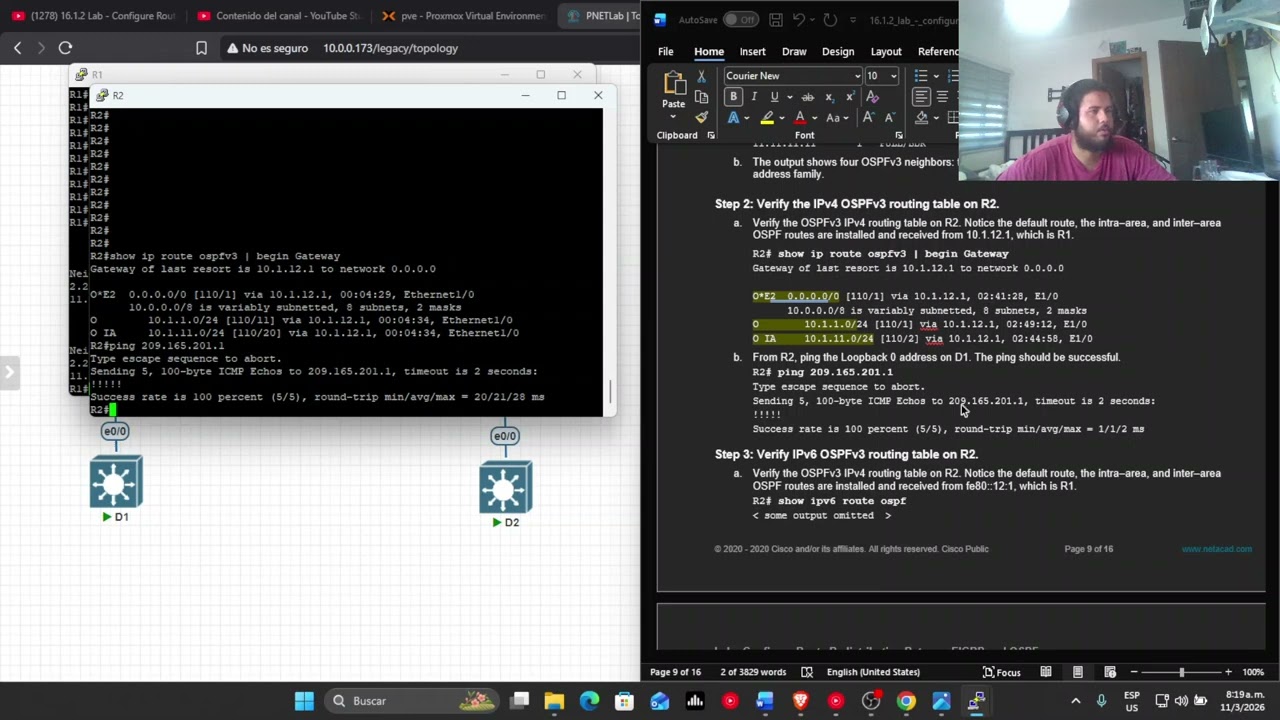The width and height of the screenshot is (1280, 720).
Task: Open the File menu in Word
Action: 666,51
